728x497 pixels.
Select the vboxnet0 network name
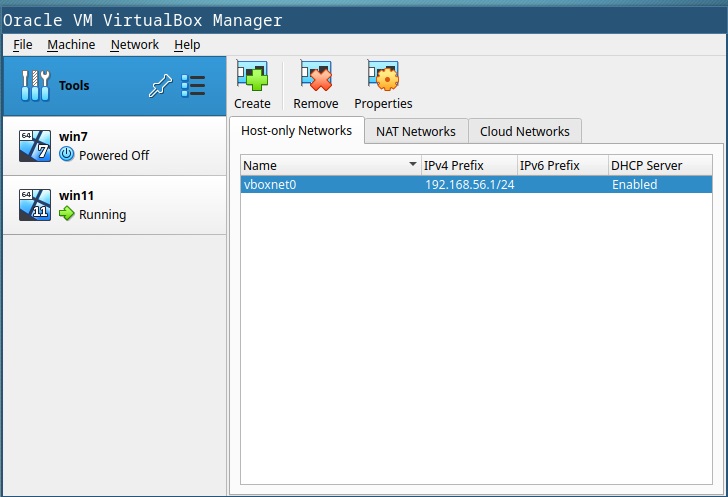pos(270,184)
